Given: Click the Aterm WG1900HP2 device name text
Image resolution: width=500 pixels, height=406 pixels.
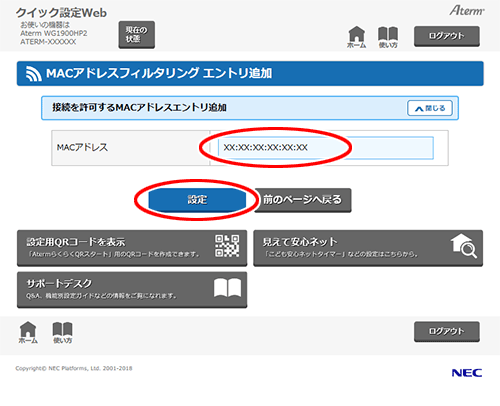Looking at the screenshot, I should point(54,33).
